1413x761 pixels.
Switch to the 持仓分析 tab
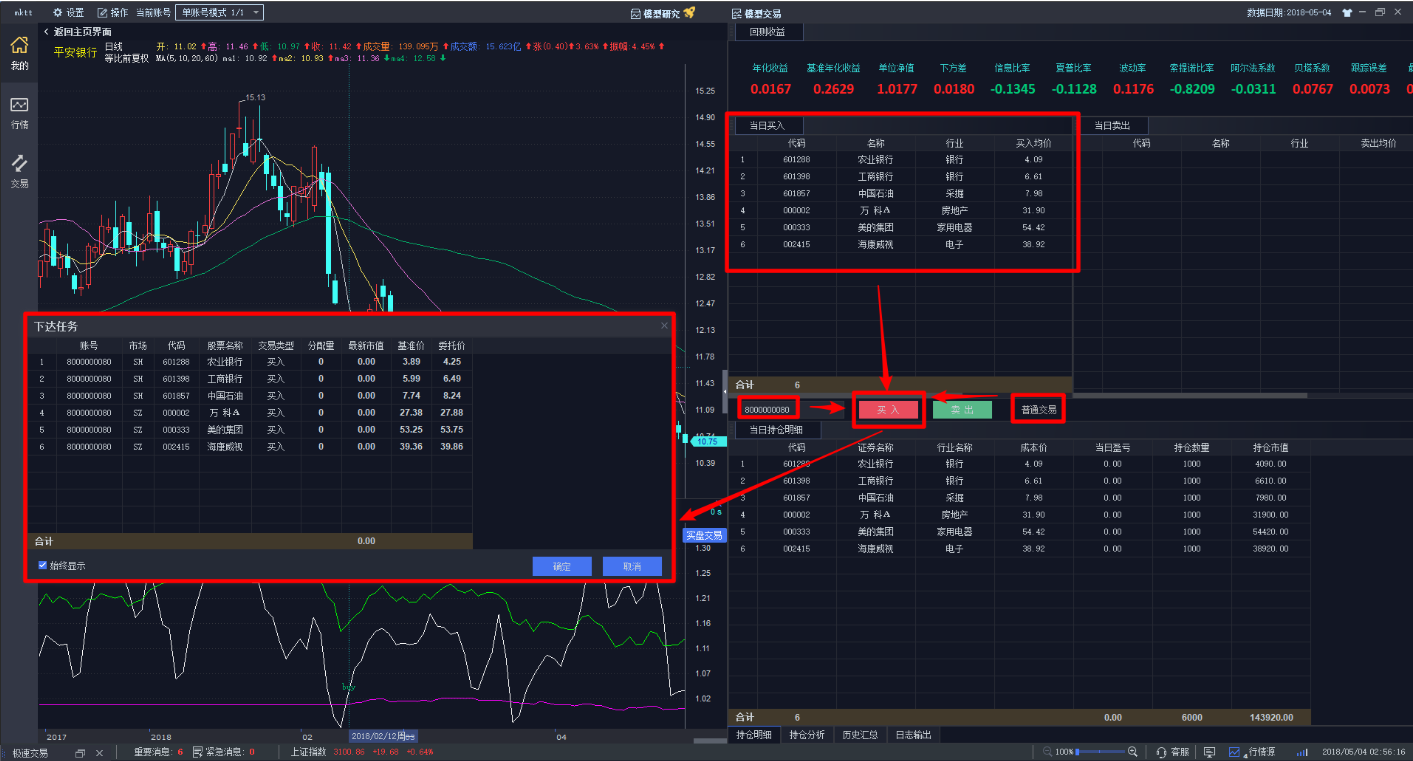coord(807,735)
